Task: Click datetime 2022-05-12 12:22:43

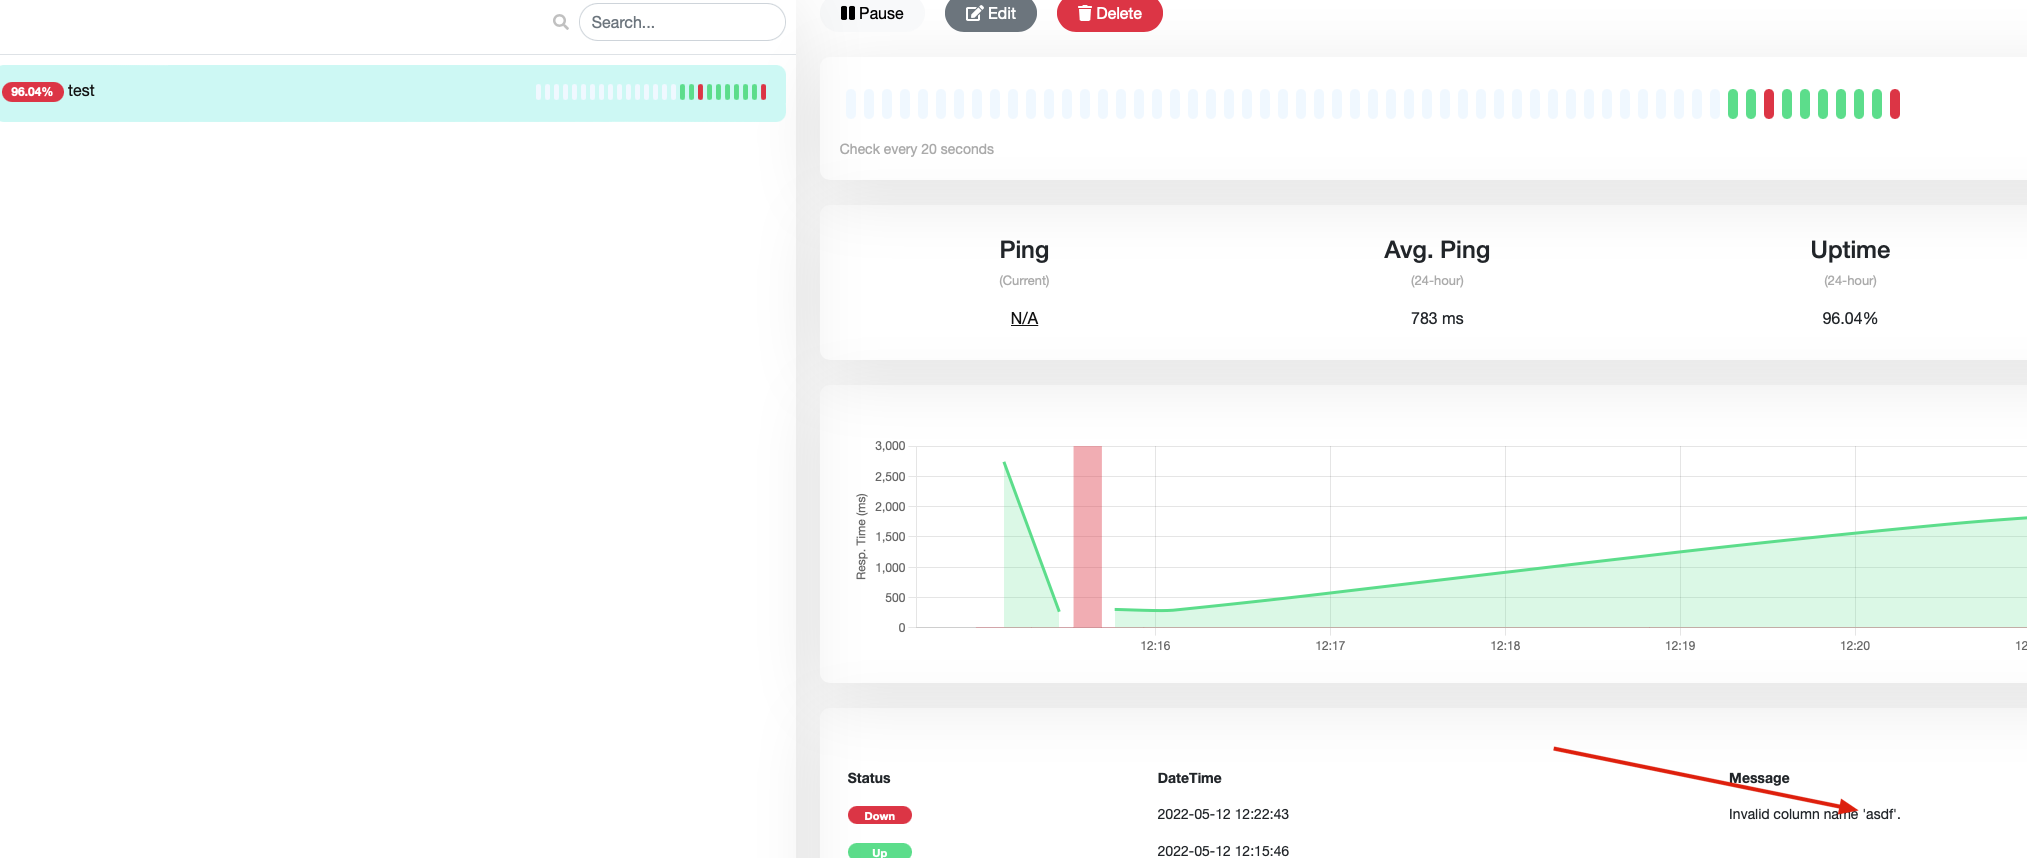Action: point(1223,814)
